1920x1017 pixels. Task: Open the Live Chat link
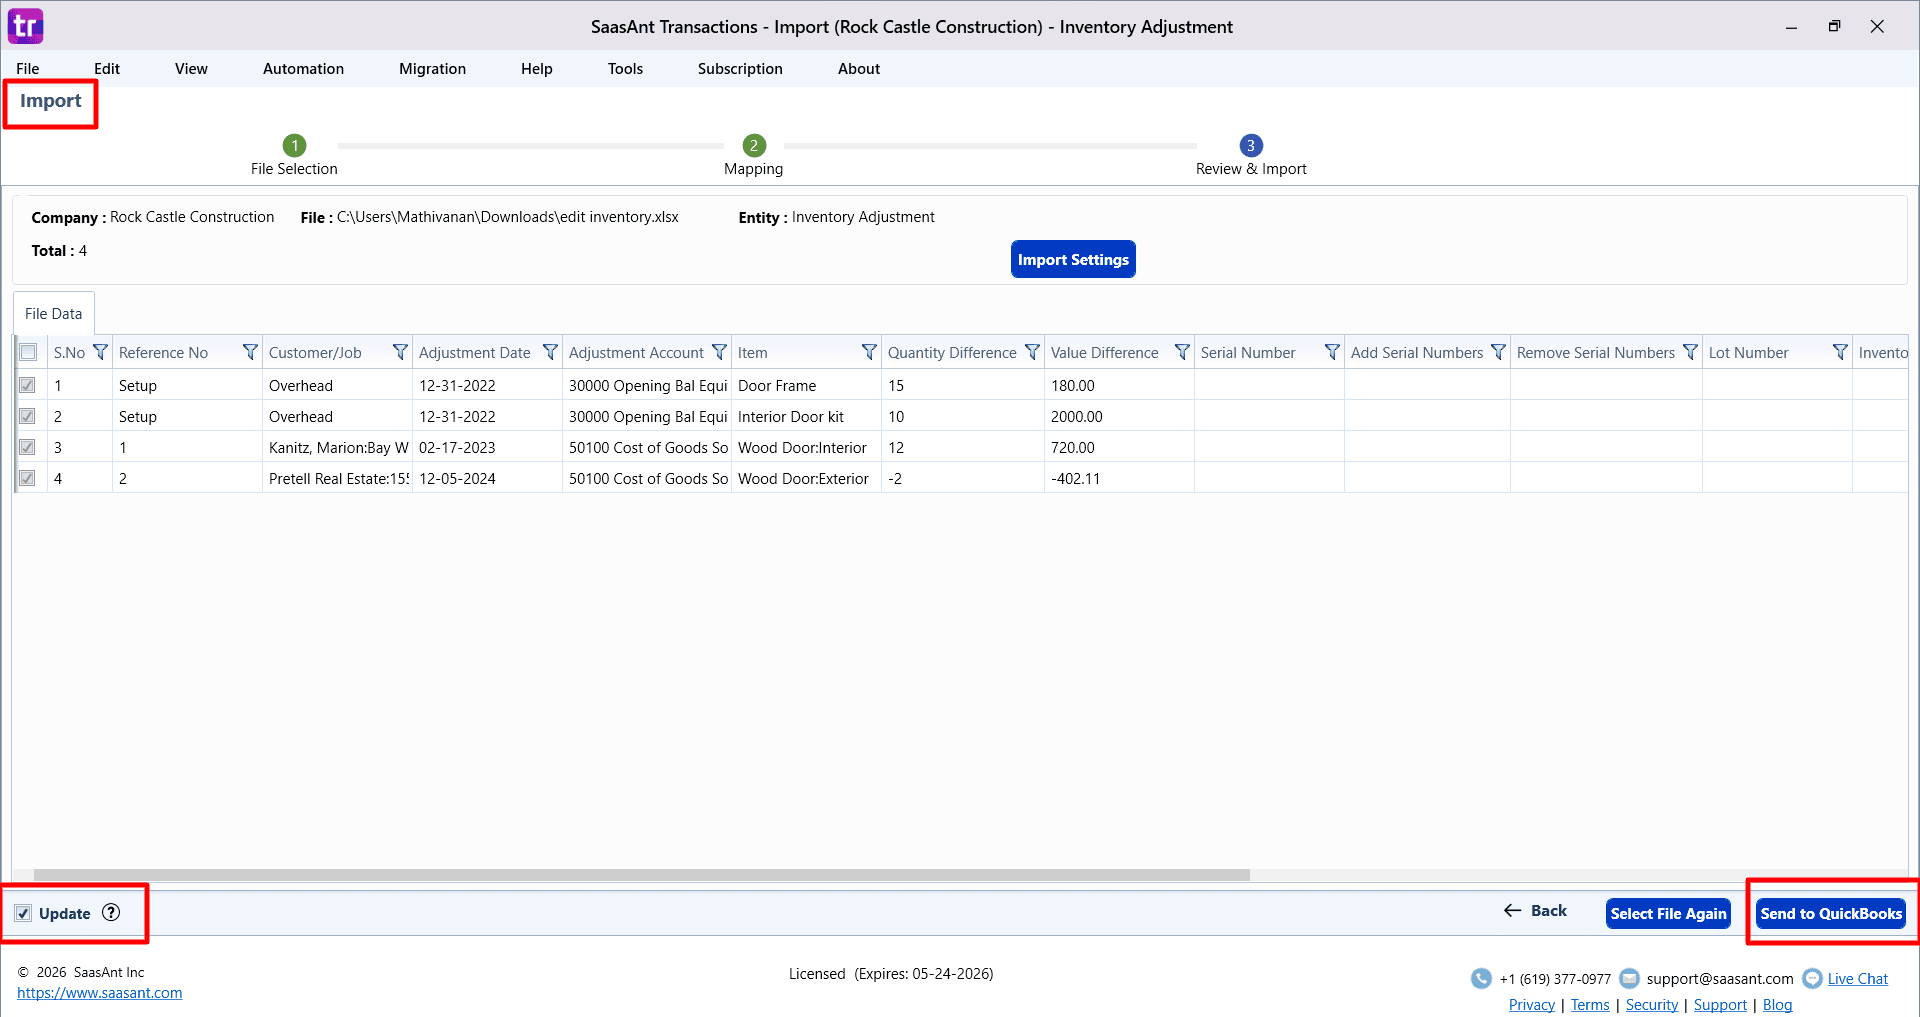tap(1858, 979)
